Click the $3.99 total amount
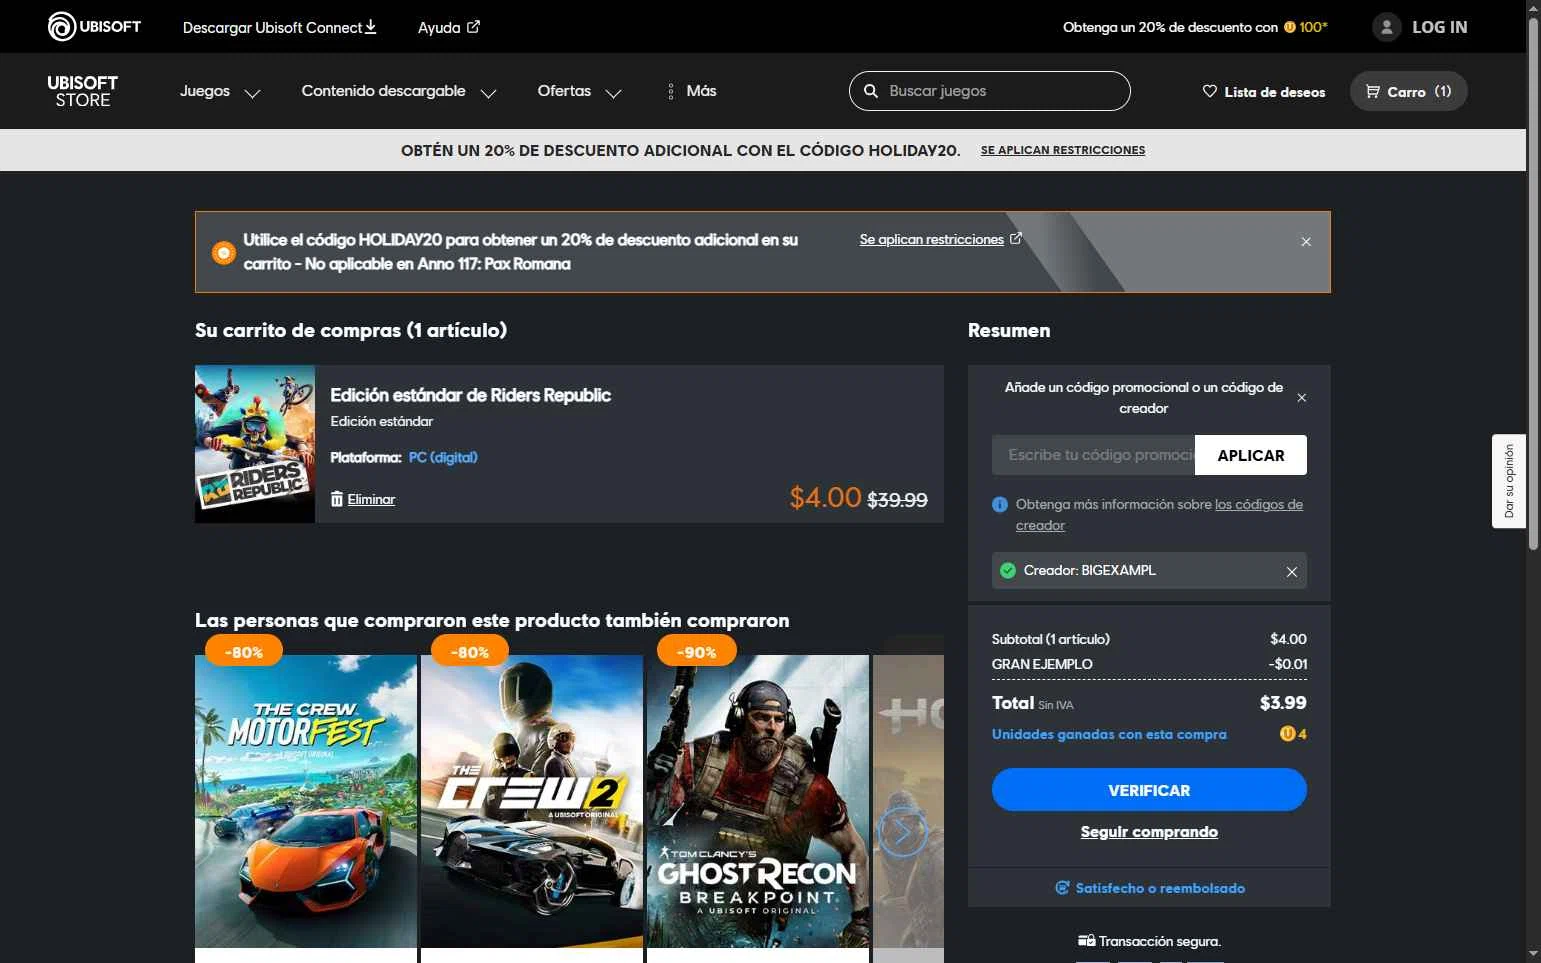This screenshot has height=963, width=1541. point(1283,703)
